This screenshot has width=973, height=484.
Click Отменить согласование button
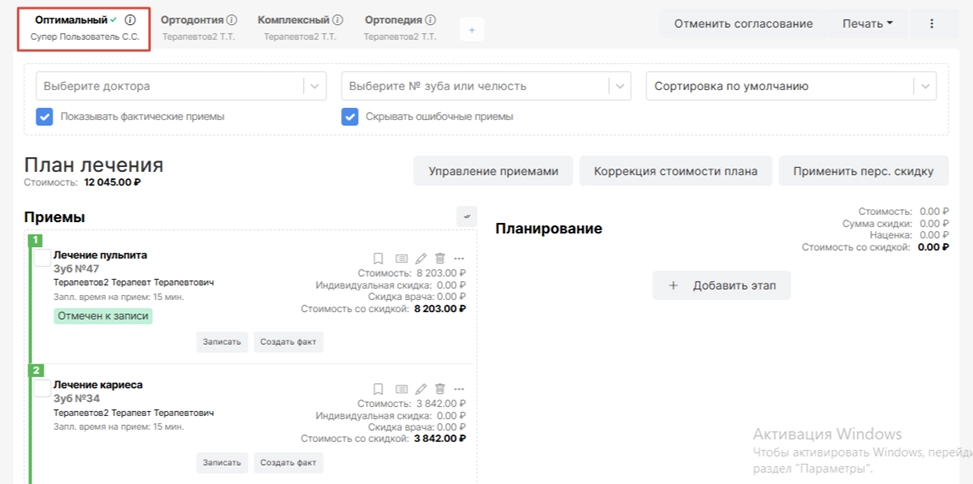coord(743,23)
